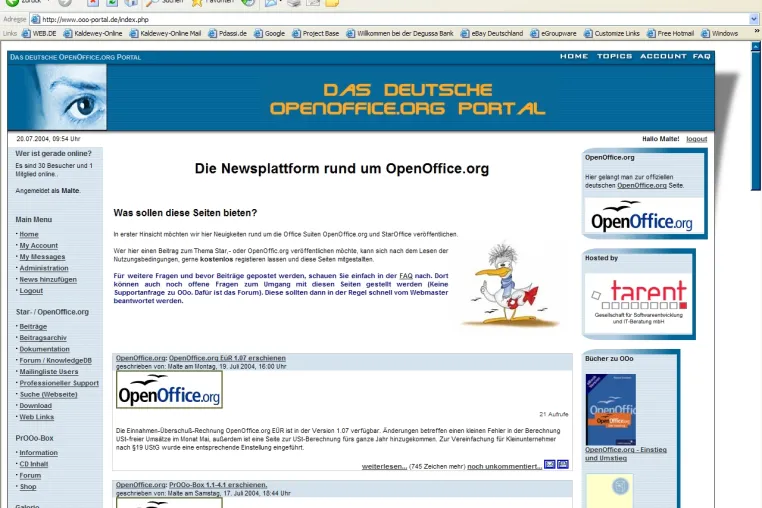Open 'OpenOffice.org - Einstieg und Umstieg' book link

[625, 454]
